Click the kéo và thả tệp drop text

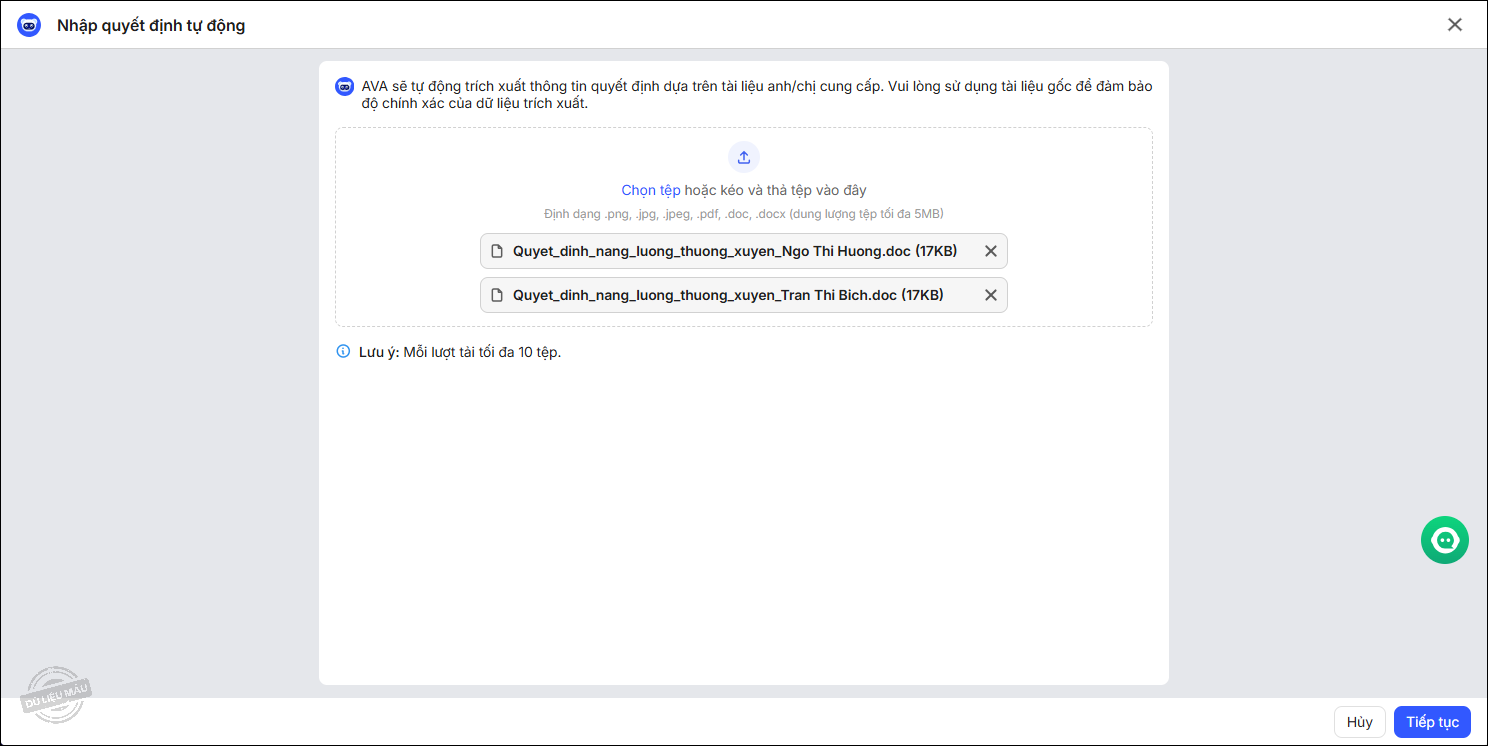tap(775, 190)
